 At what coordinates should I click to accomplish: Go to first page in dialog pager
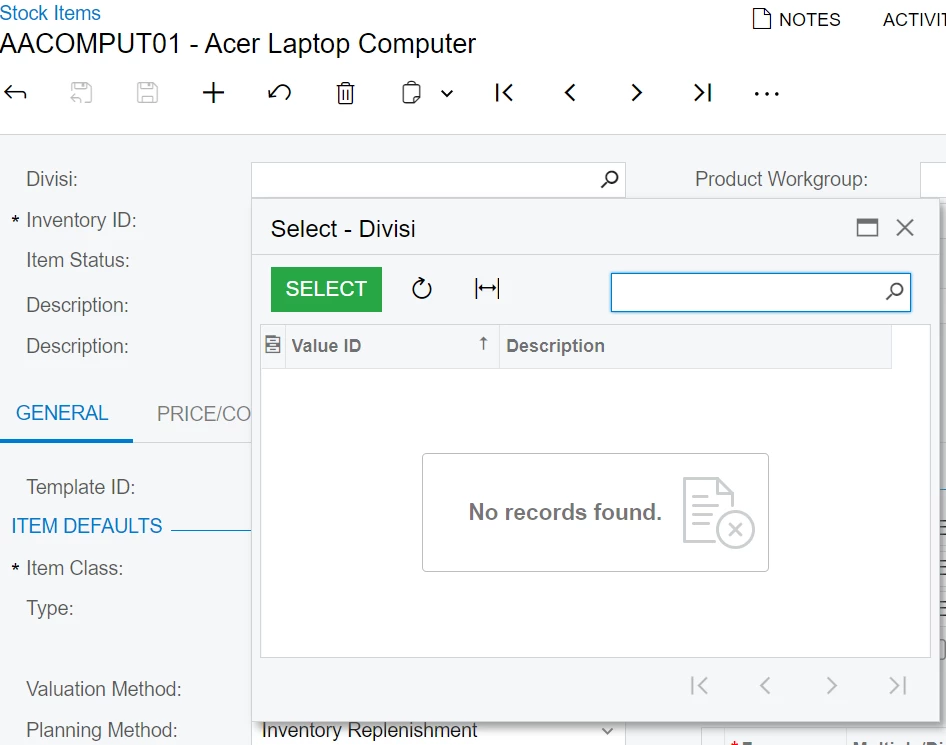point(699,686)
